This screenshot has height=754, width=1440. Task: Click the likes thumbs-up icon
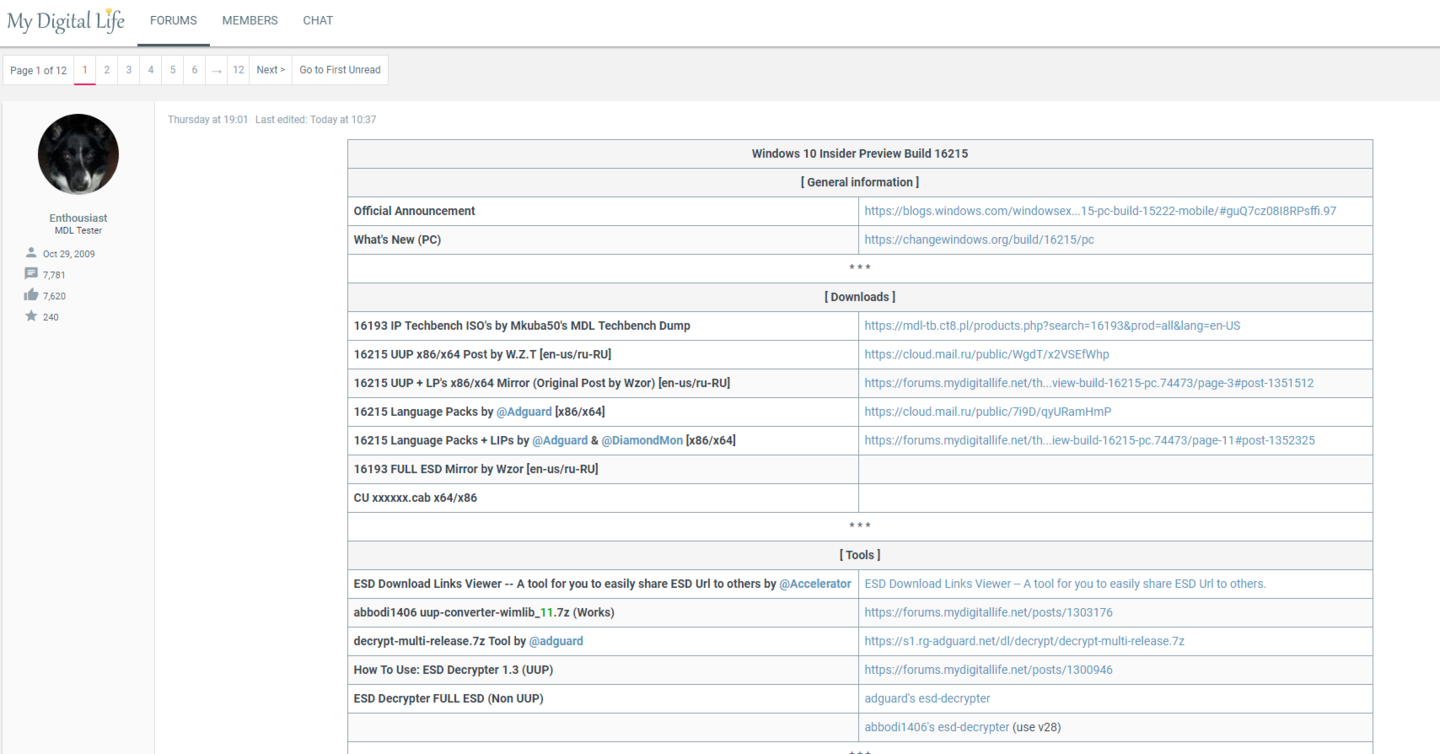point(31,295)
